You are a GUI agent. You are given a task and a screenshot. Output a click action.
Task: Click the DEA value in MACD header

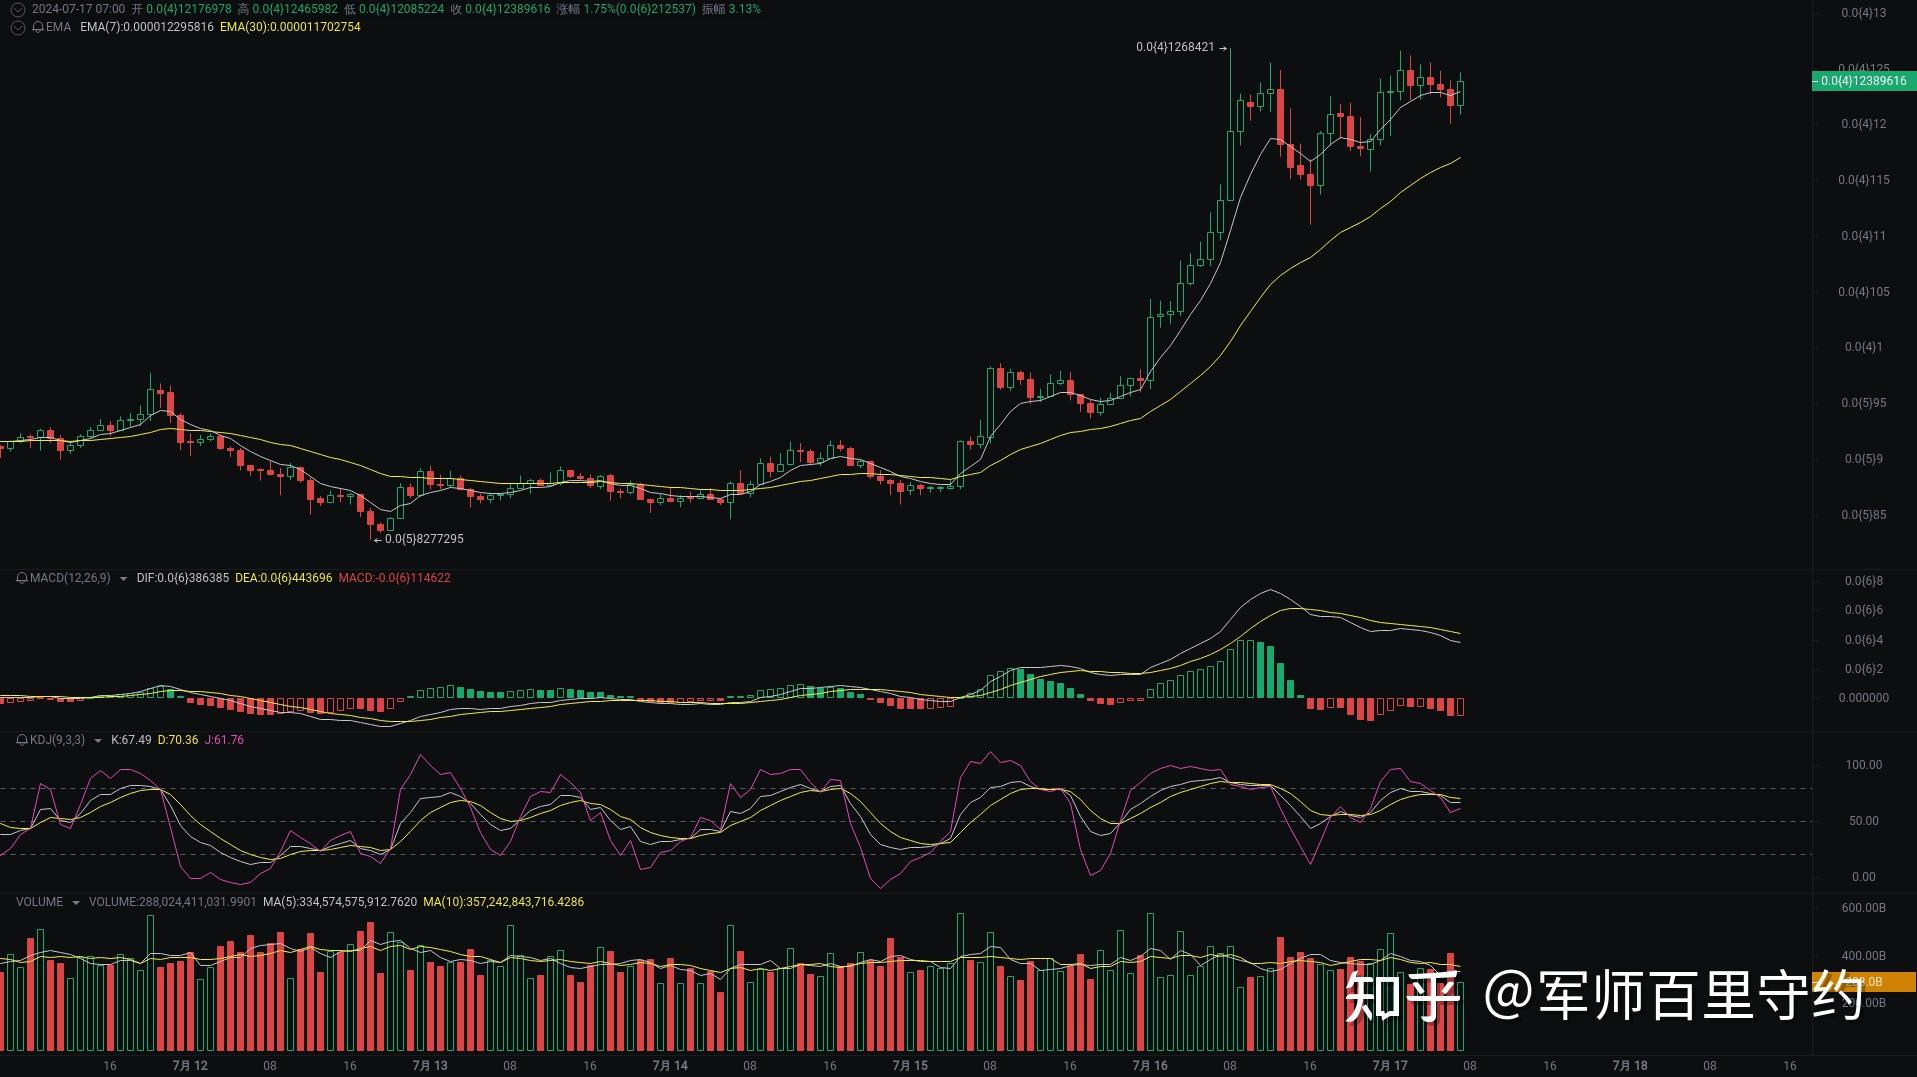click(x=284, y=578)
